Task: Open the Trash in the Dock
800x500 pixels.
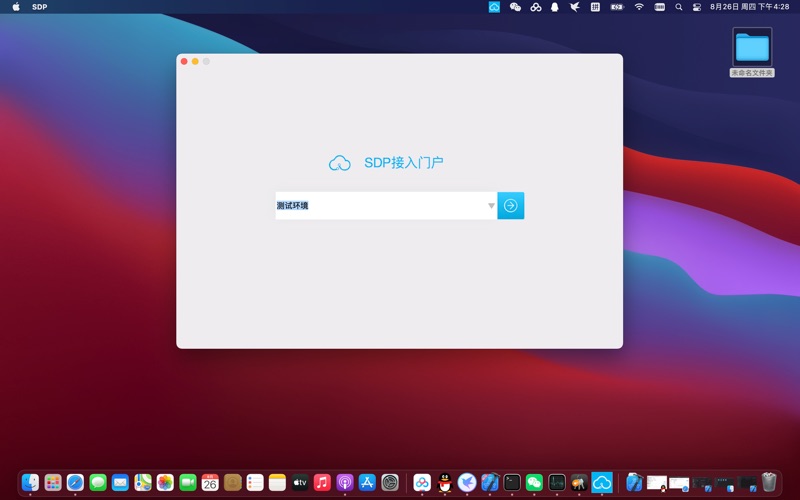Action: (769, 482)
